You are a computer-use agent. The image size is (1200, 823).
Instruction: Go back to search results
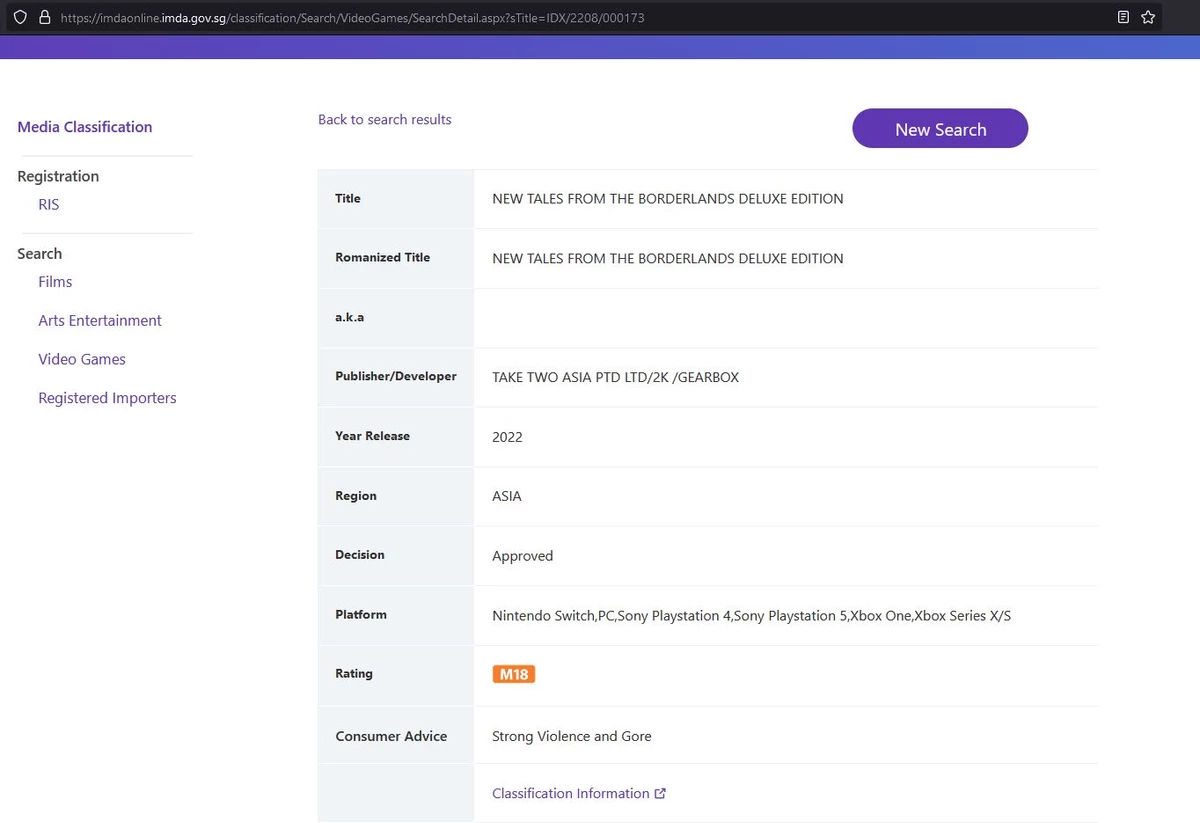(385, 119)
